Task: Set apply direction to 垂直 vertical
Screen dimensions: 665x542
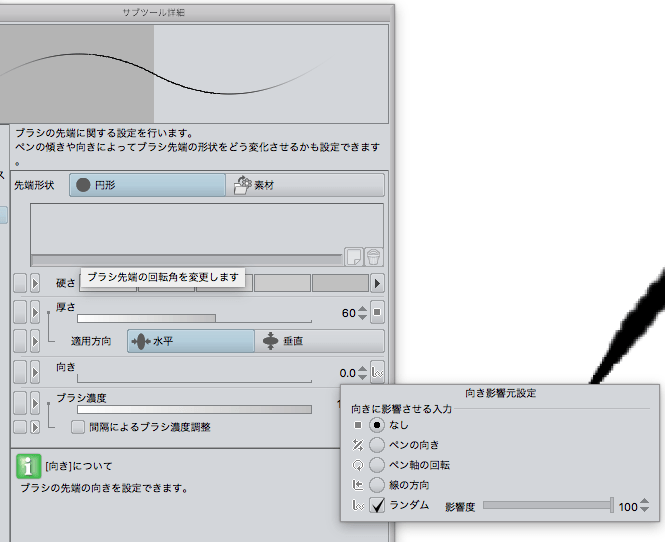Action: (318, 341)
